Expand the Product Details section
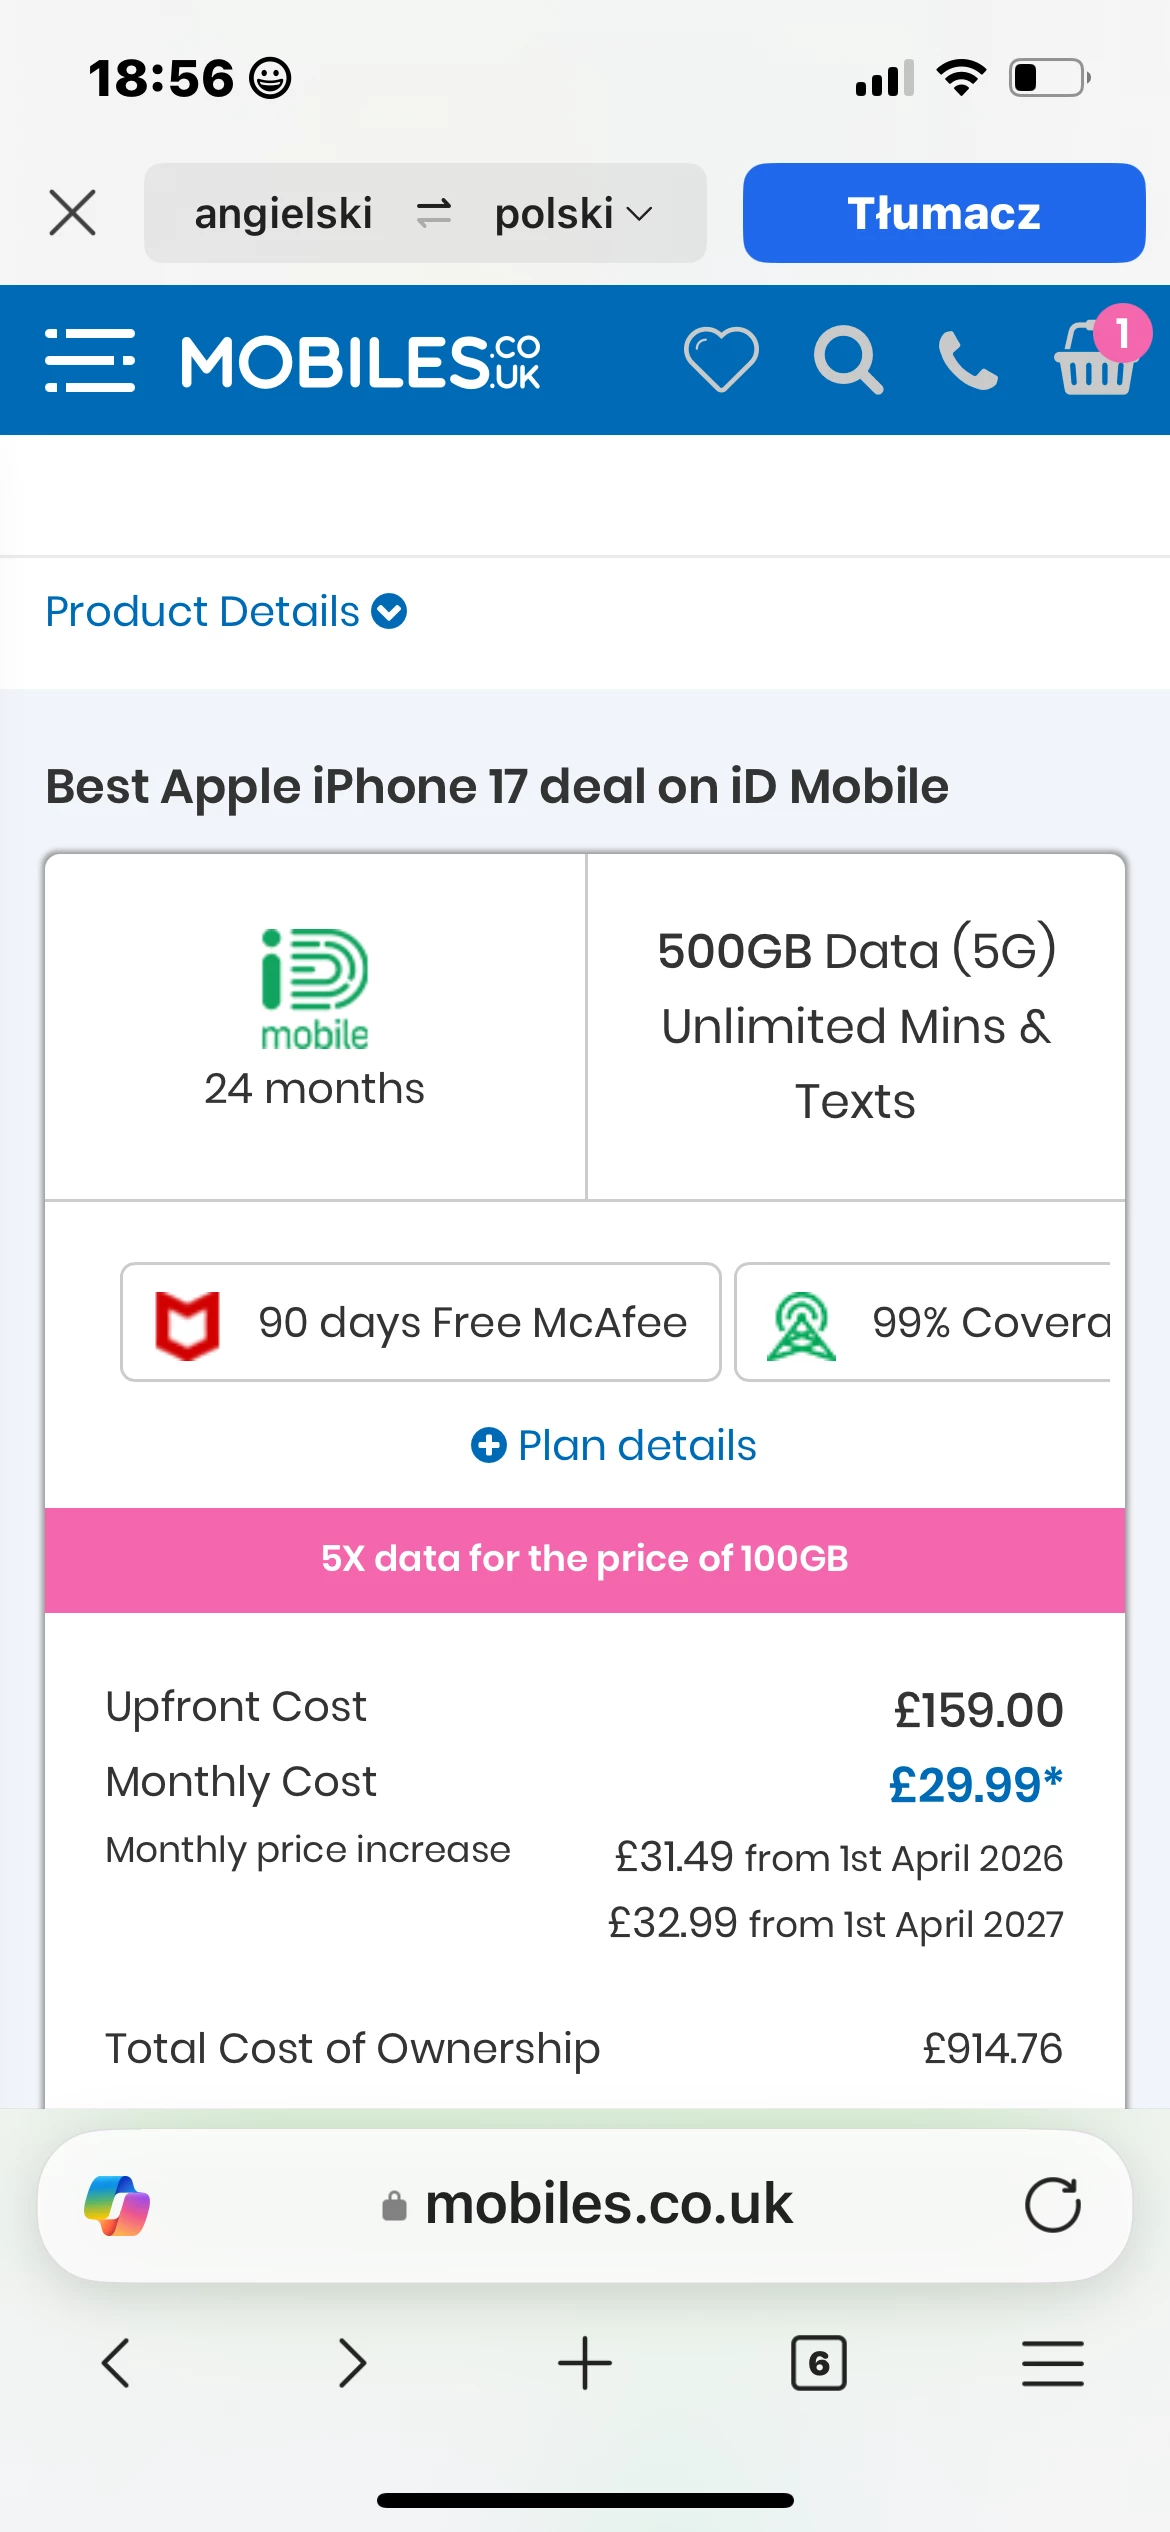 click(x=226, y=612)
